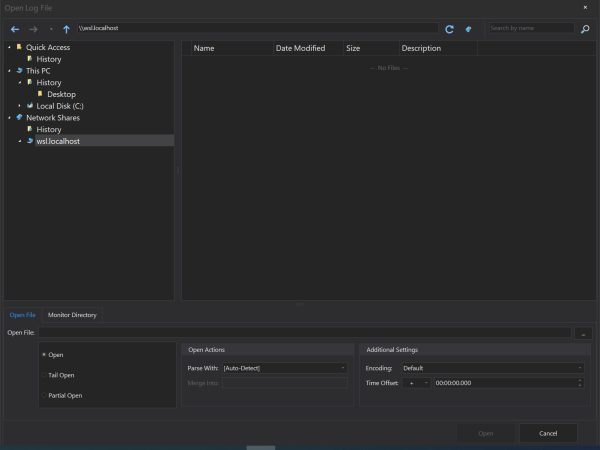The width and height of the screenshot is (600, 450).
Task: Select the Tail Open radio option
Action: coord(44,375)
